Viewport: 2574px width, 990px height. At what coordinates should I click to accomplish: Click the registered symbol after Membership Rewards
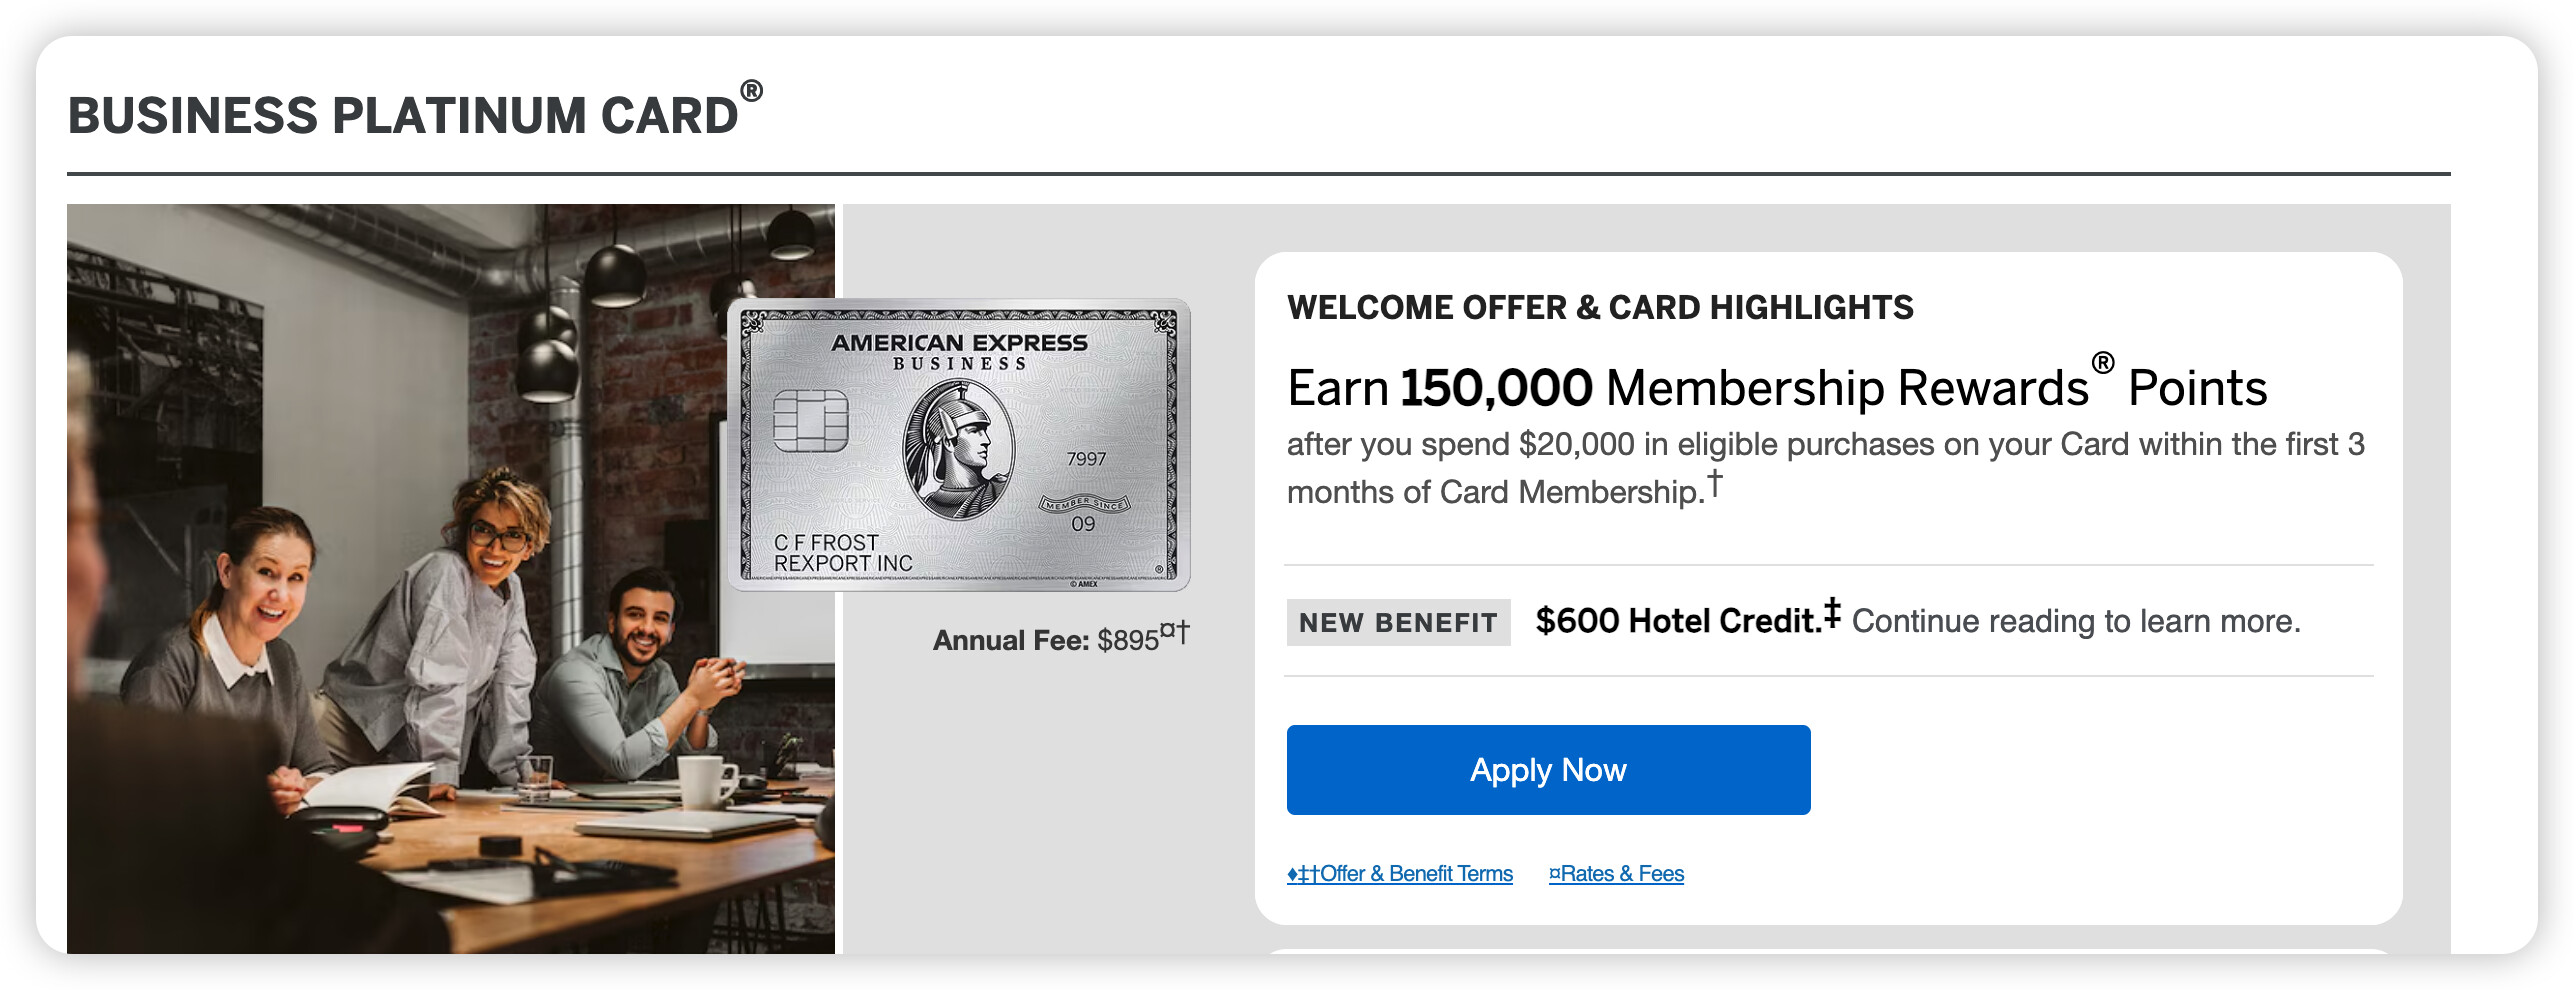2102,362
